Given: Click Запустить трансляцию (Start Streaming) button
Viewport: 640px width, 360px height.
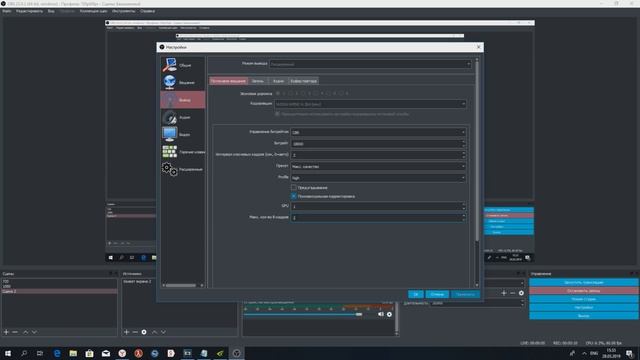Looking at the screenshot, I should [584, 282].
